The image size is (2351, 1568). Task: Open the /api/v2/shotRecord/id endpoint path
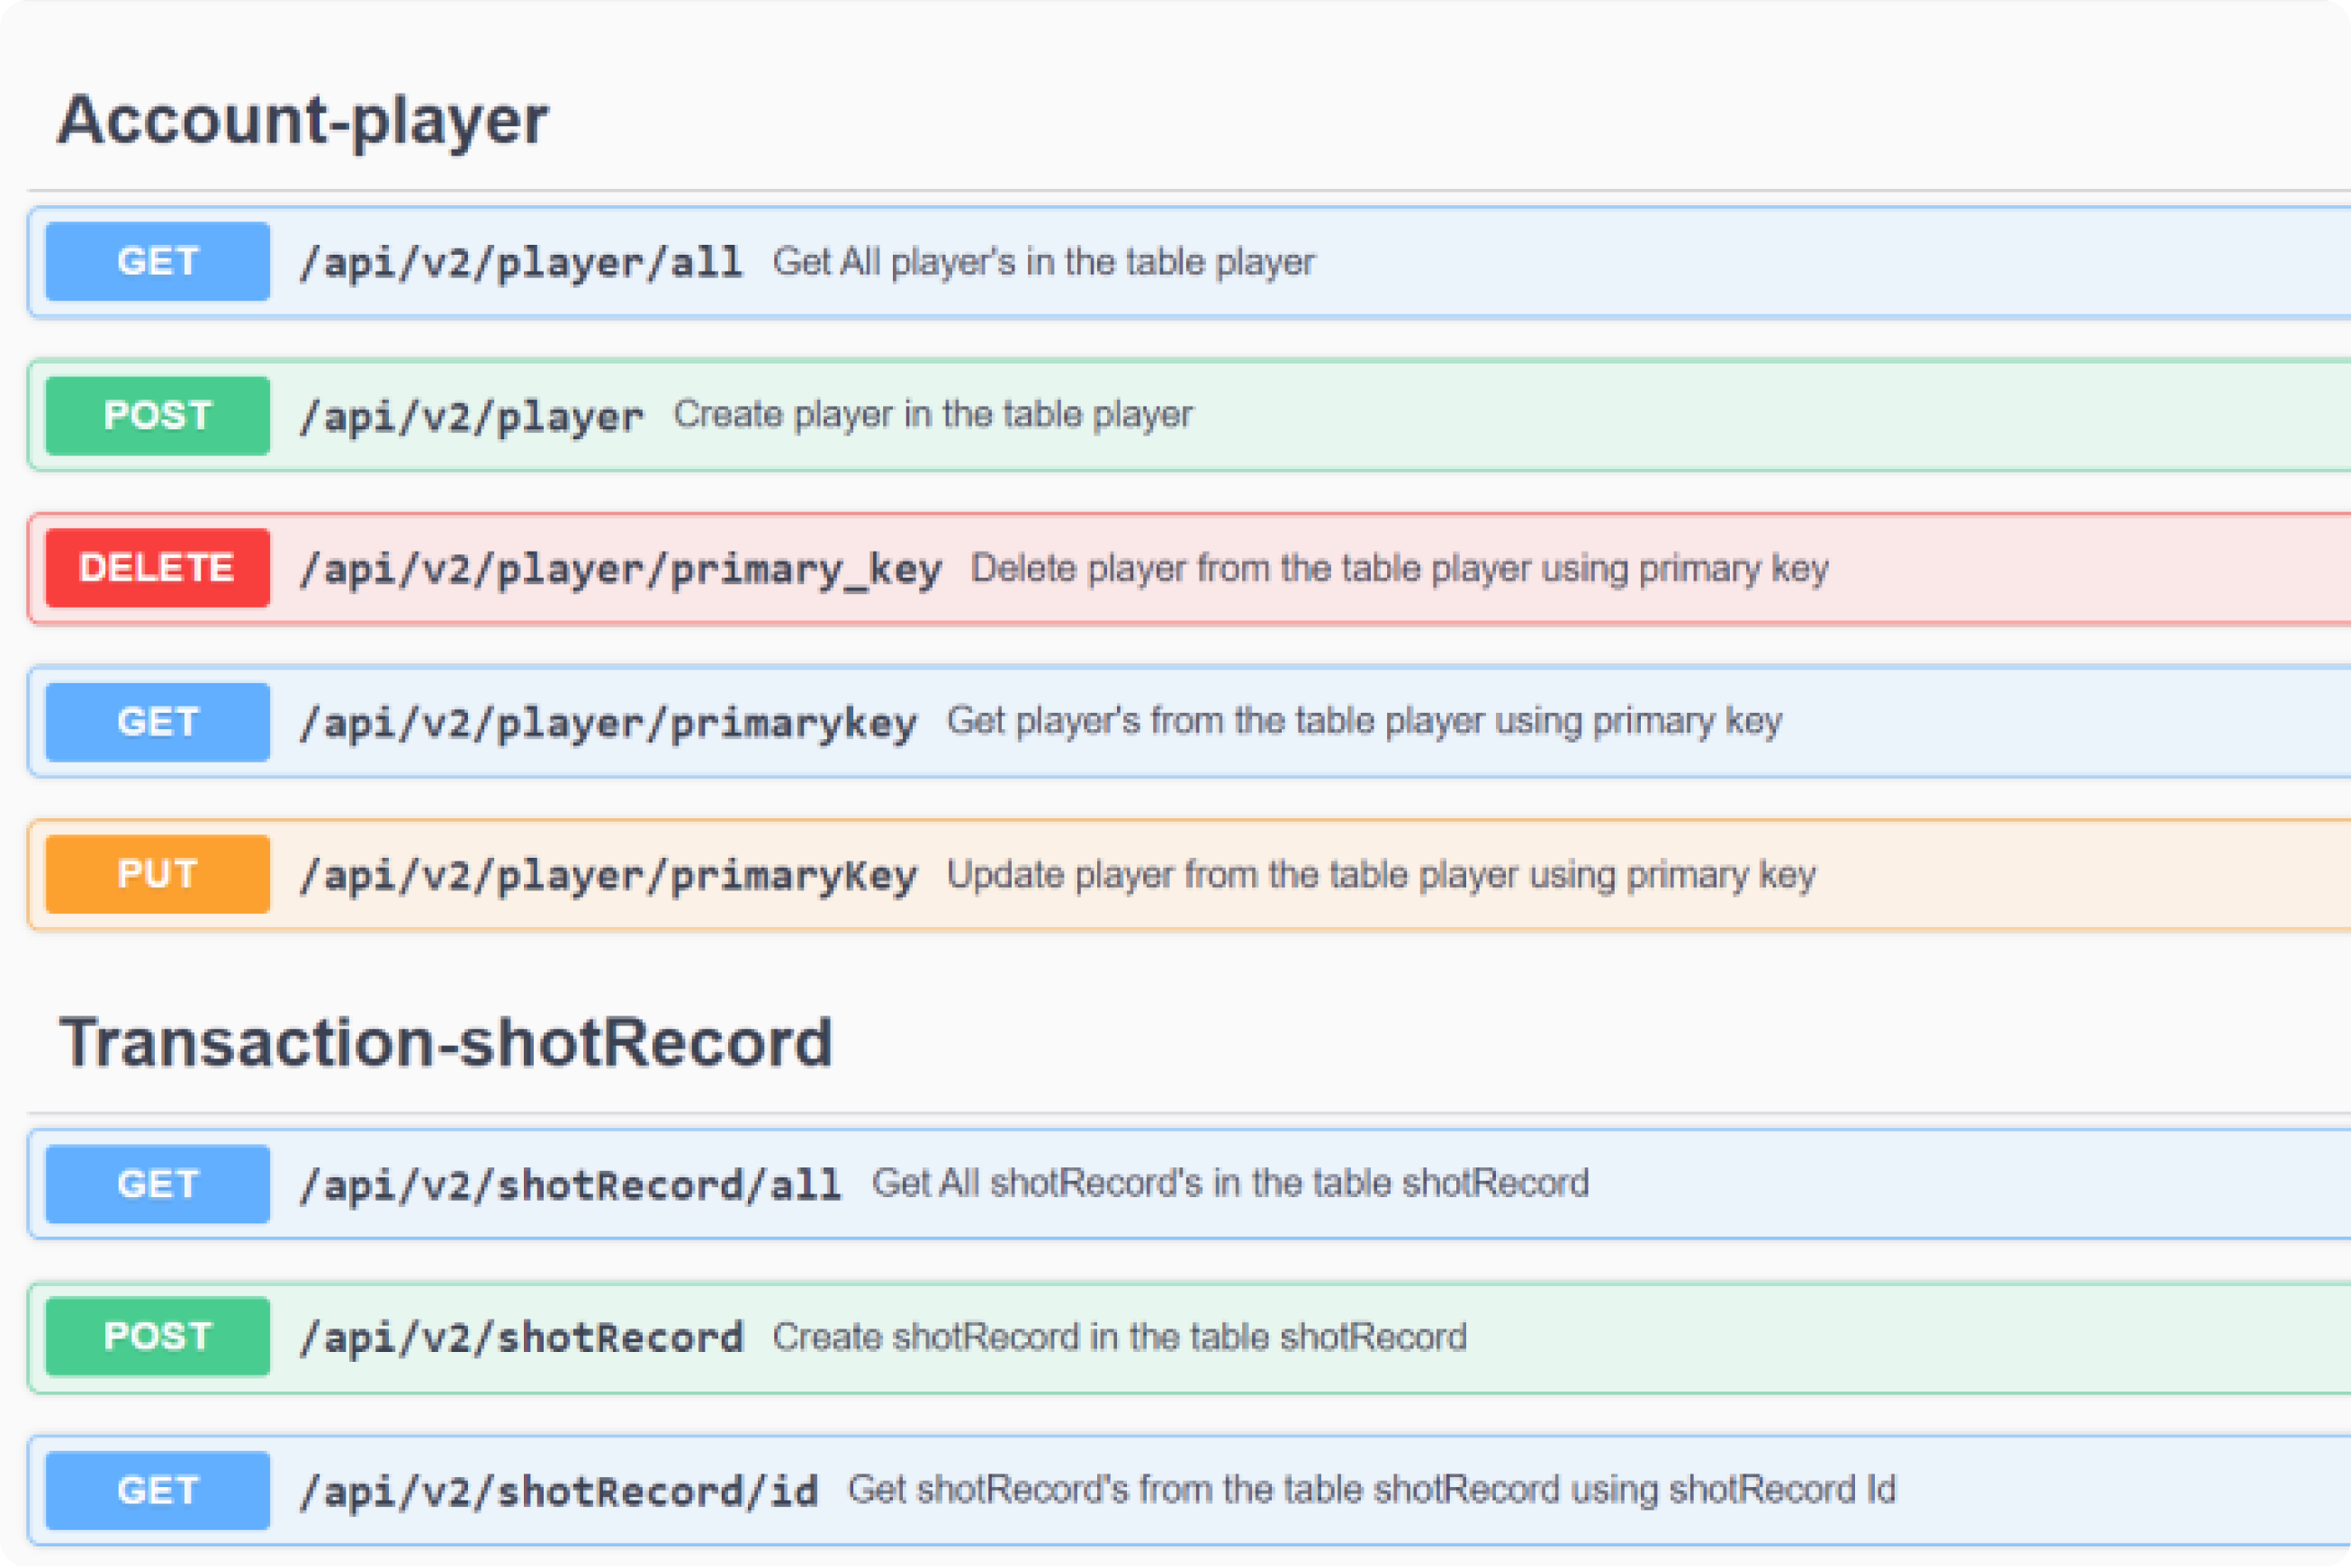tap(558, 1492)
